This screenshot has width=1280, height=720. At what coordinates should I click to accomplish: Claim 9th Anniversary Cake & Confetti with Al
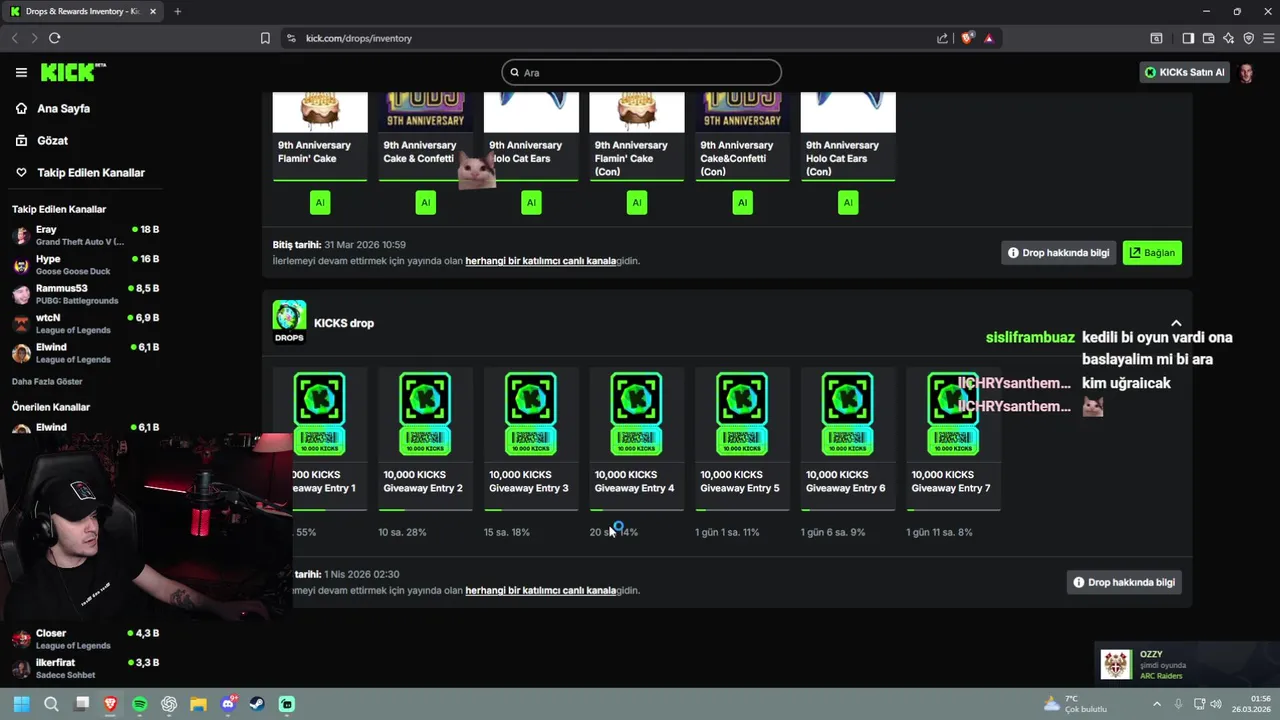[425, 202]
